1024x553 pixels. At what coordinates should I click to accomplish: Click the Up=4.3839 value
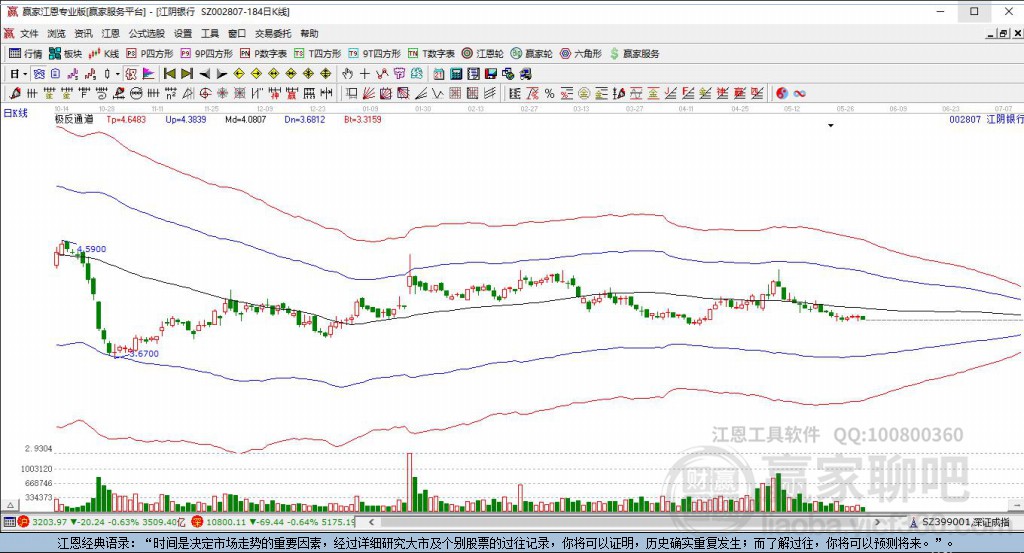click(185, 119)
